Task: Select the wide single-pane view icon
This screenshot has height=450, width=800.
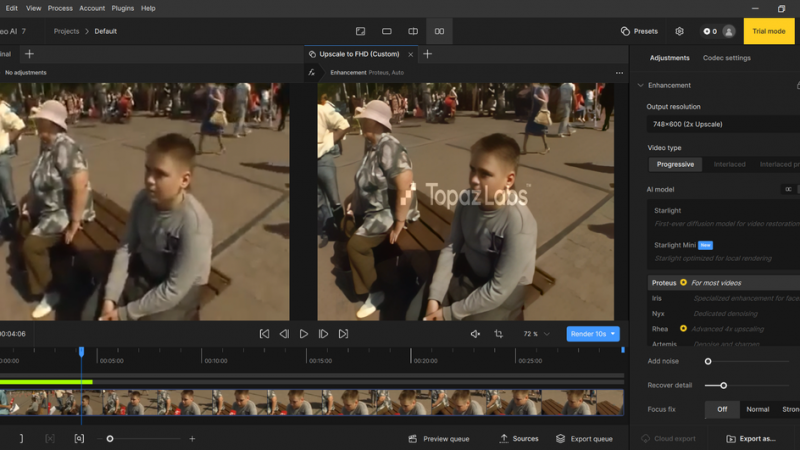Action: 387,31
